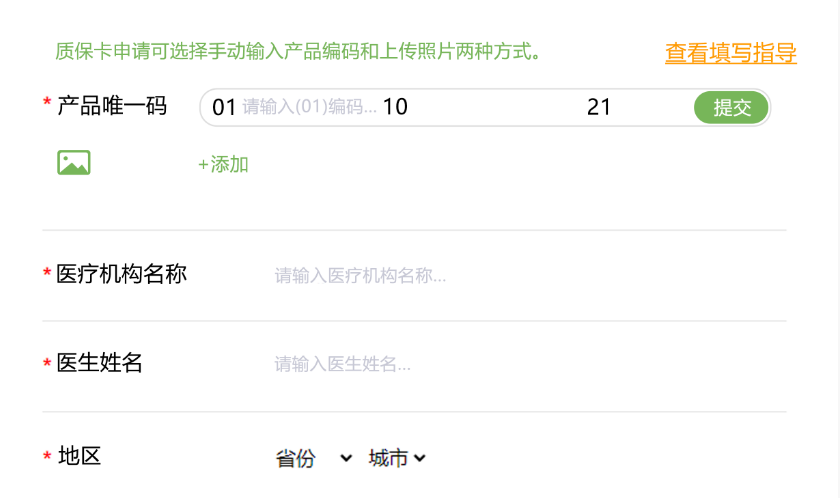Screen dimensions: 840x498
Task: Click the 地区 field label
Action: (80, 457)
